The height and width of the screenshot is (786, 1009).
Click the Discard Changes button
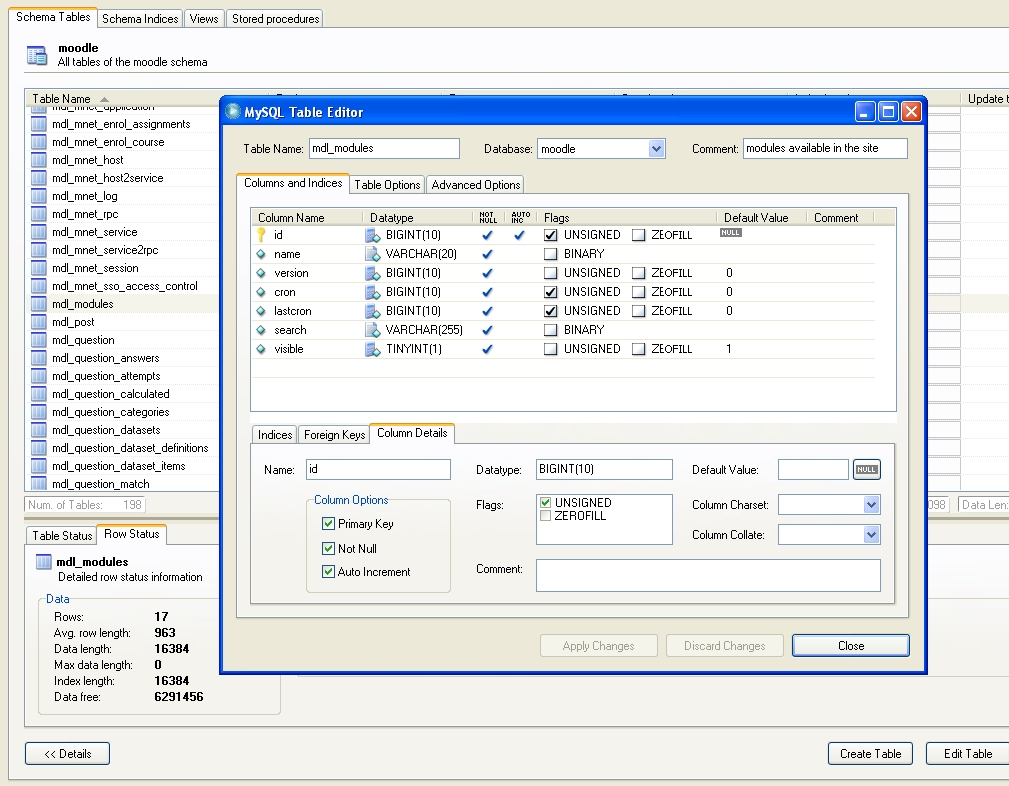tap(725, 646)
